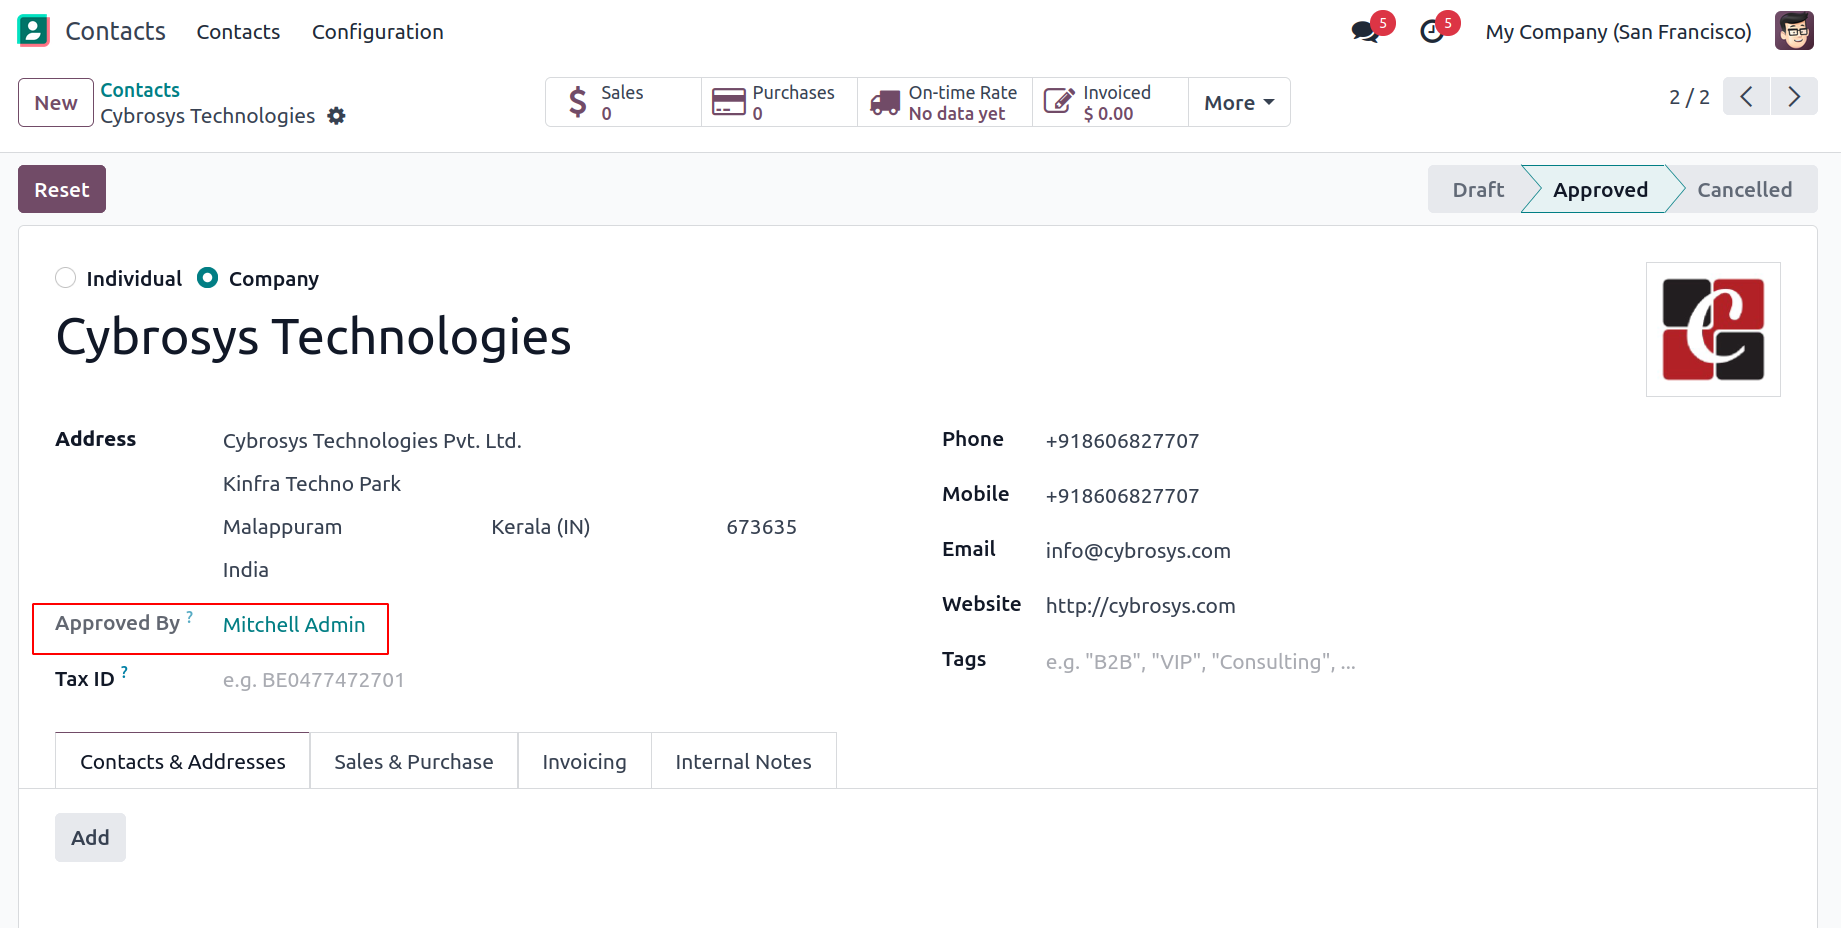This screenshot has width=1841, height=928.
Task: Click the Approved By help question mark
Action: tap(190, 616)
